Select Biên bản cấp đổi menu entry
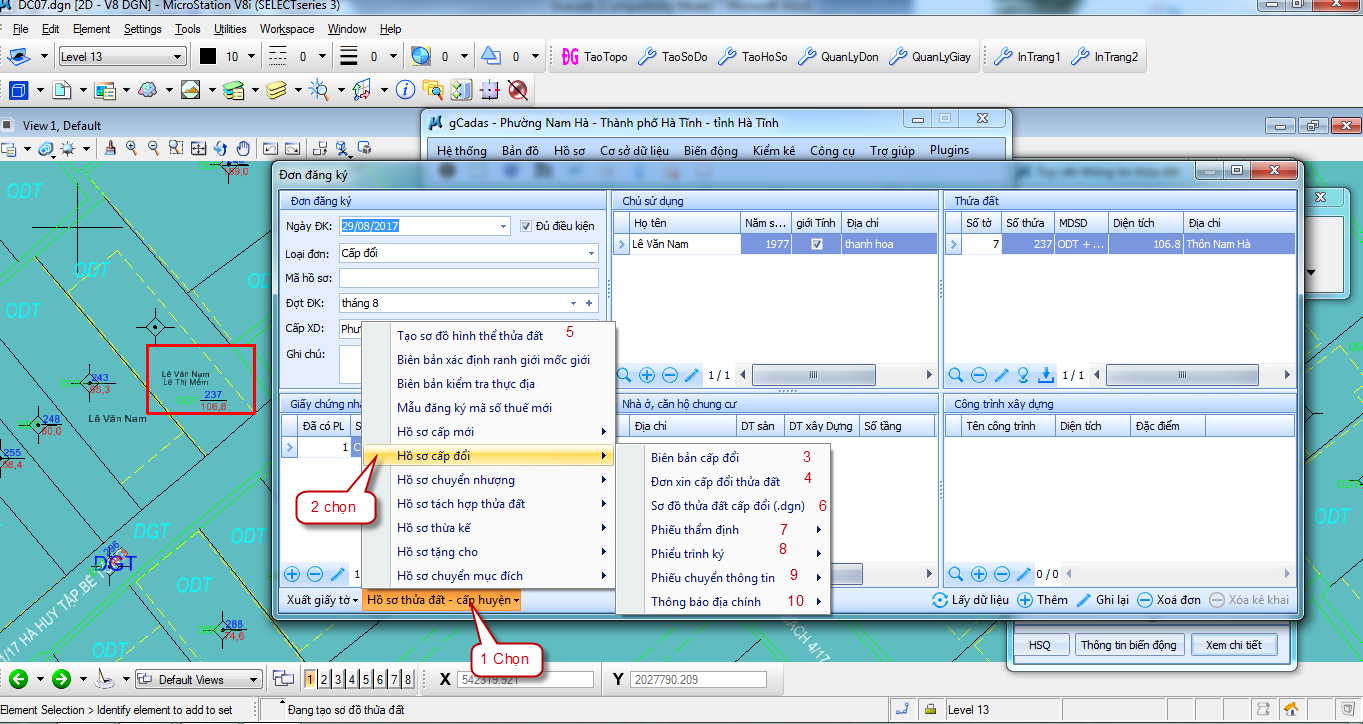1363x724 pixels. click(x=695, y=457)
